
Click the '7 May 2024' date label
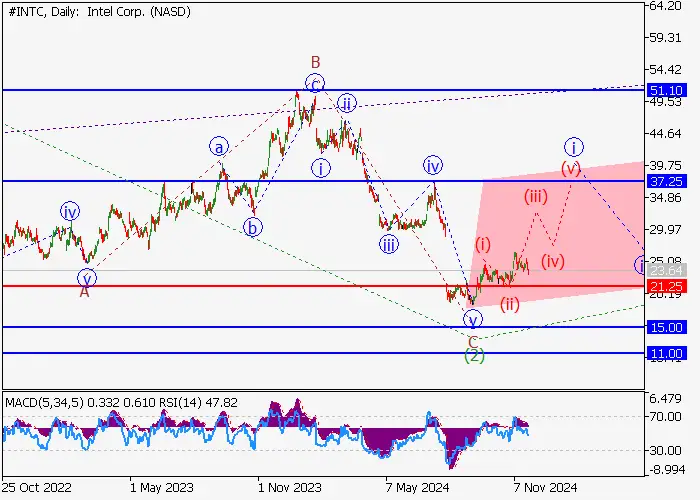(x=417, y=487)
